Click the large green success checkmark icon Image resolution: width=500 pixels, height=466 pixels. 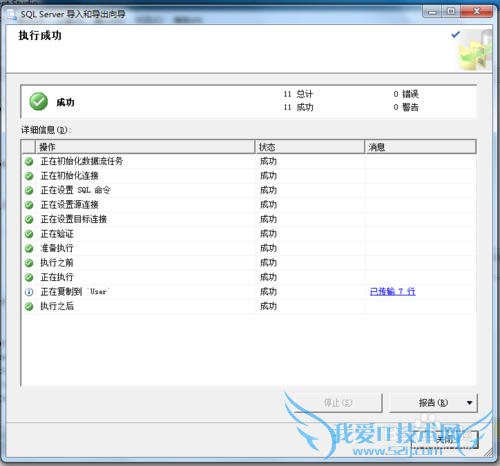[39, 101]
